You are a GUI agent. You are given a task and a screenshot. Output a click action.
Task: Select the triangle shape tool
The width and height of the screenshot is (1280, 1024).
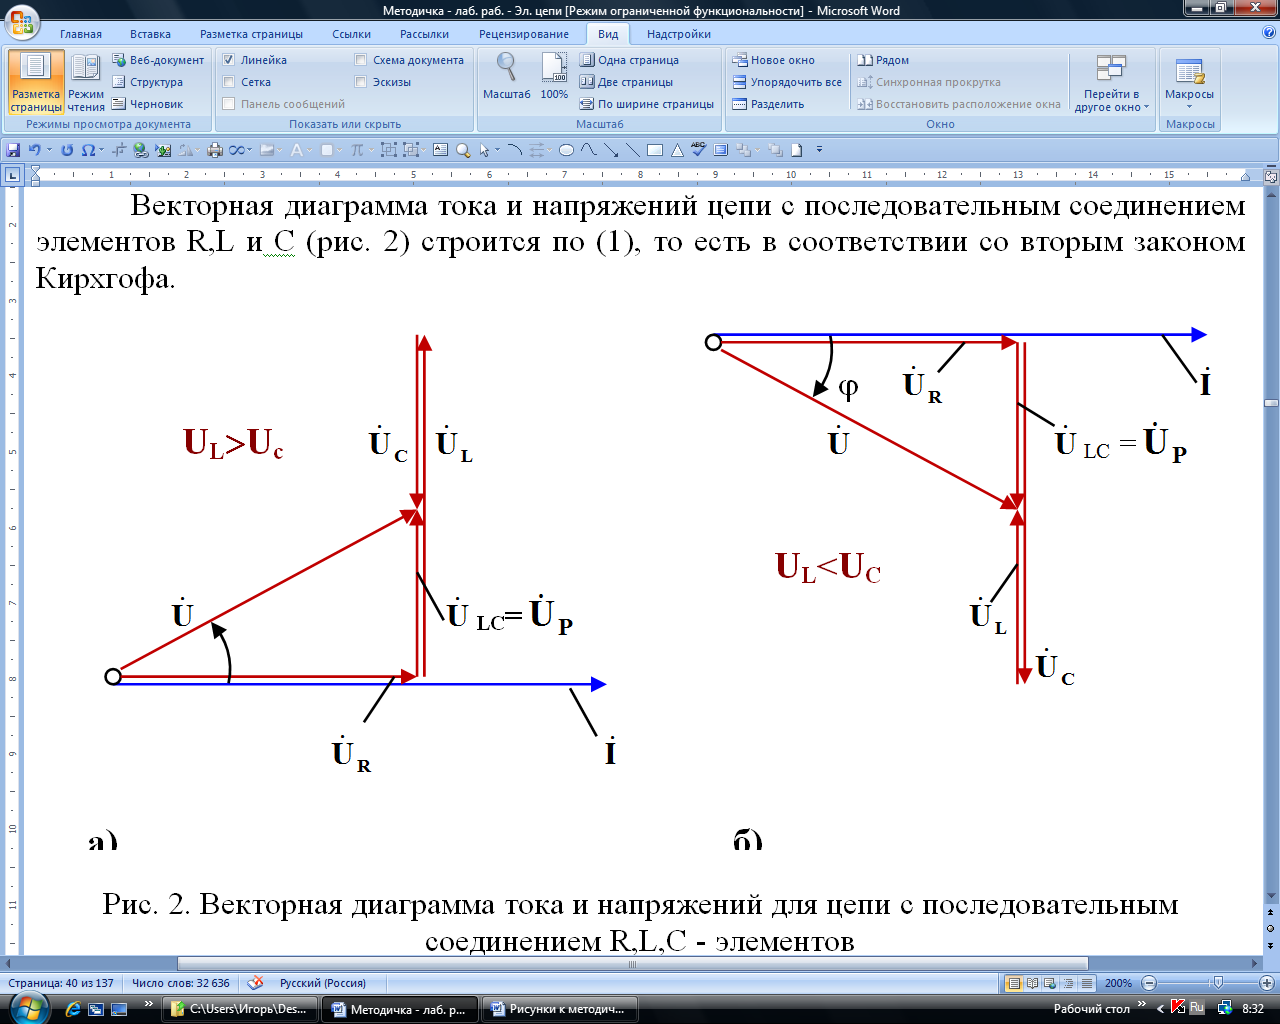[x=677, y=150]
